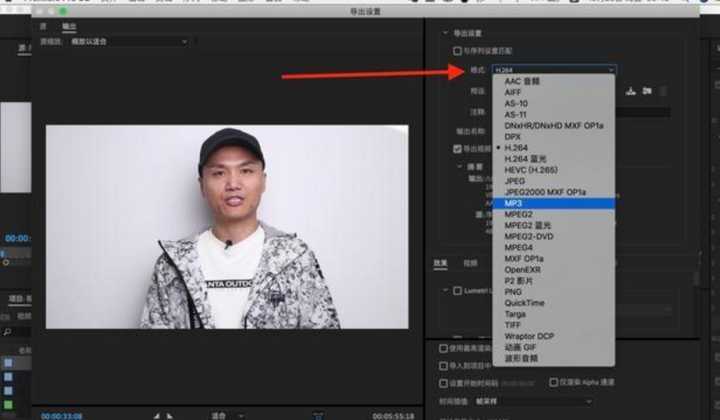
Task: Click aspect ratio correction icon below preview
Action: 318,416
